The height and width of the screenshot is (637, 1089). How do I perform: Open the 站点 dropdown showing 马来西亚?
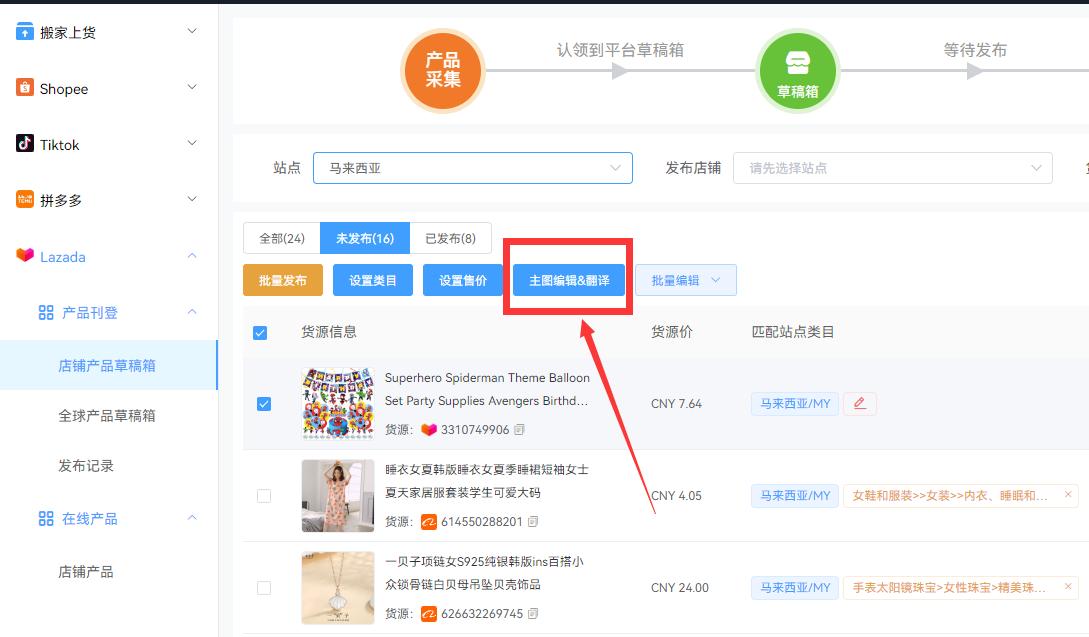472,168
